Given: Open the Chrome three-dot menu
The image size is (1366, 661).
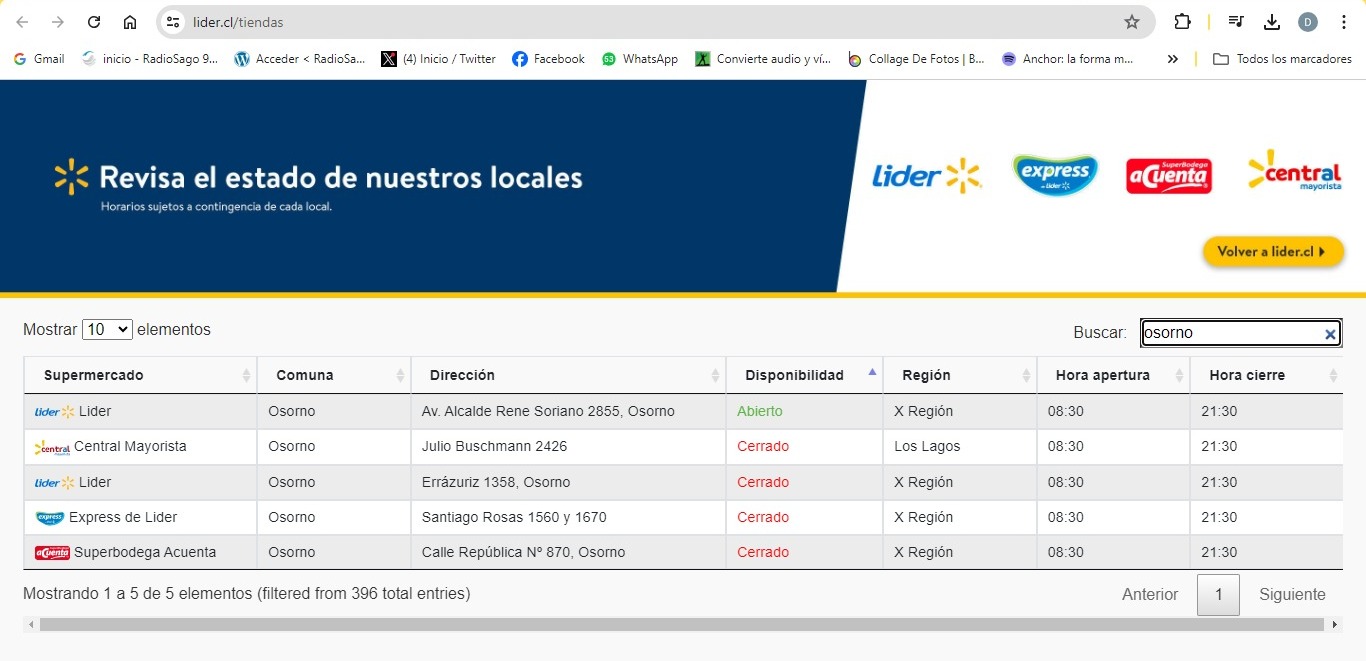Looking at the screenshot, I should pos(1344,22).
